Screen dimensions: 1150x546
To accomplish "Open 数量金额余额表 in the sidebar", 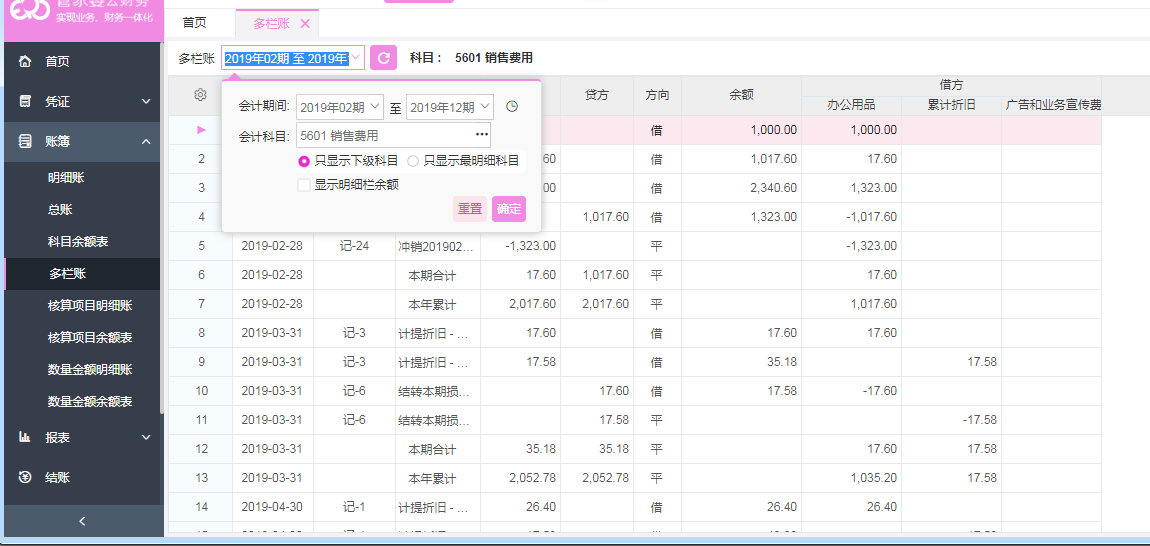I will coord(90,402).
